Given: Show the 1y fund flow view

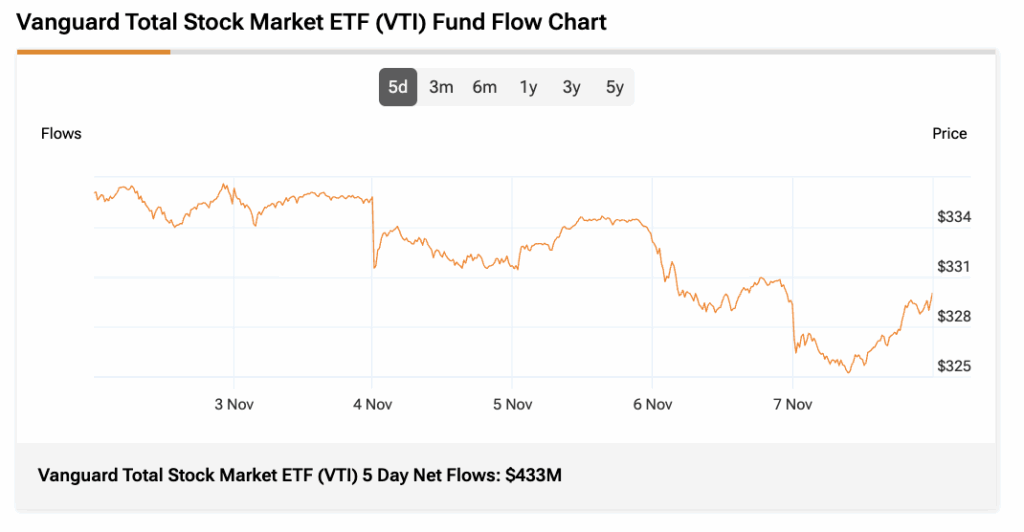Looking at the screenshot, I should tap(528, 87).
